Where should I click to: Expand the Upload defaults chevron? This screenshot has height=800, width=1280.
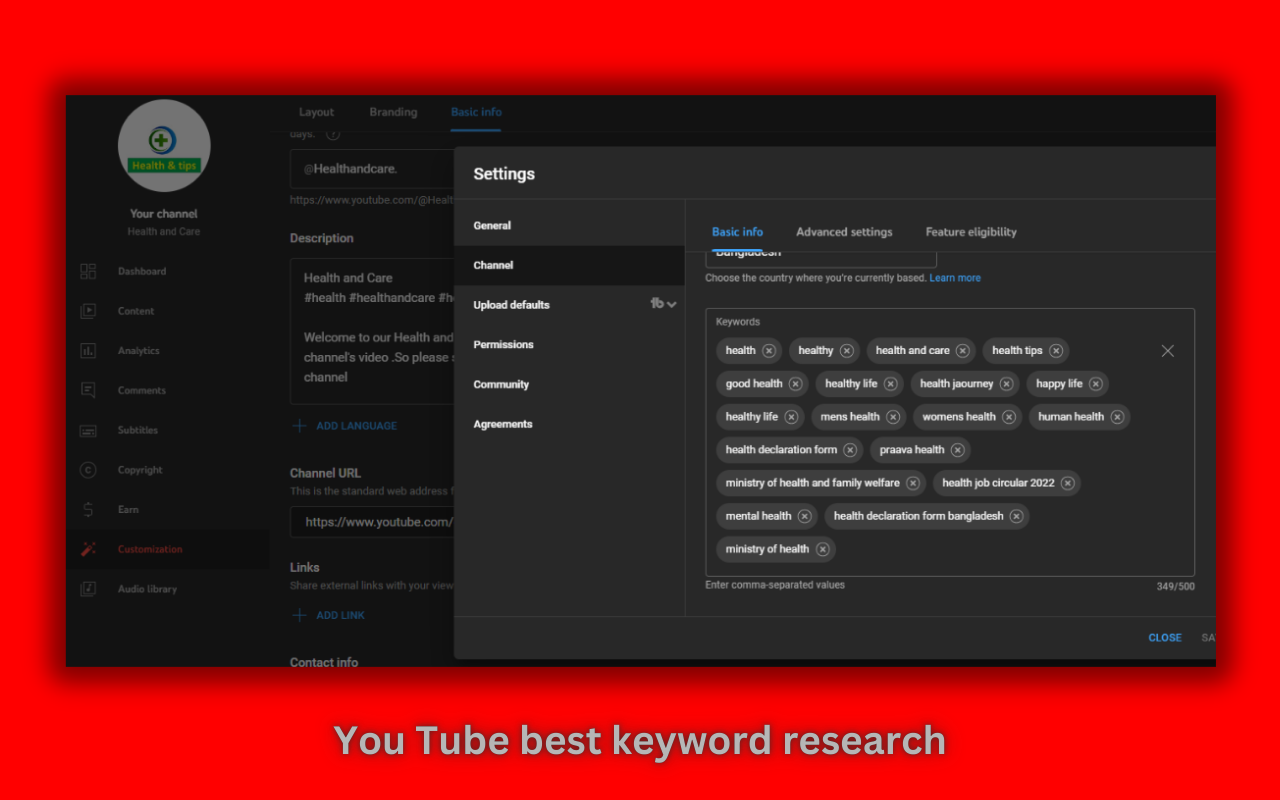(671, 305)
